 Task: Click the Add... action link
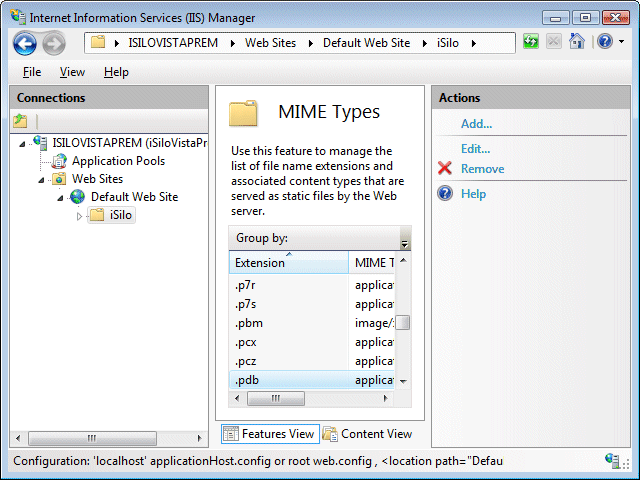pyautogui.click(x=476, y=124)
